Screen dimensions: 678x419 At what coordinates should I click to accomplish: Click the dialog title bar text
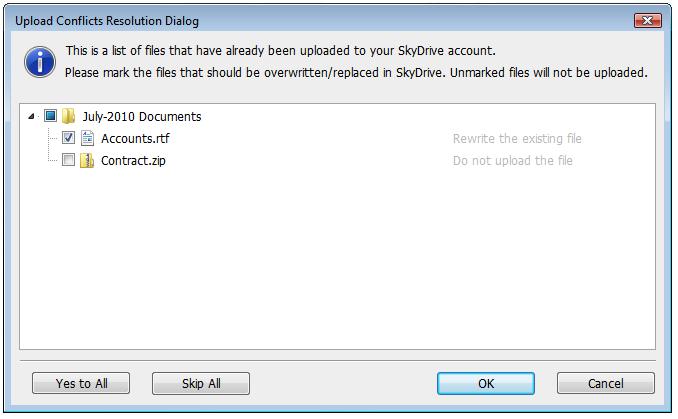107,21
